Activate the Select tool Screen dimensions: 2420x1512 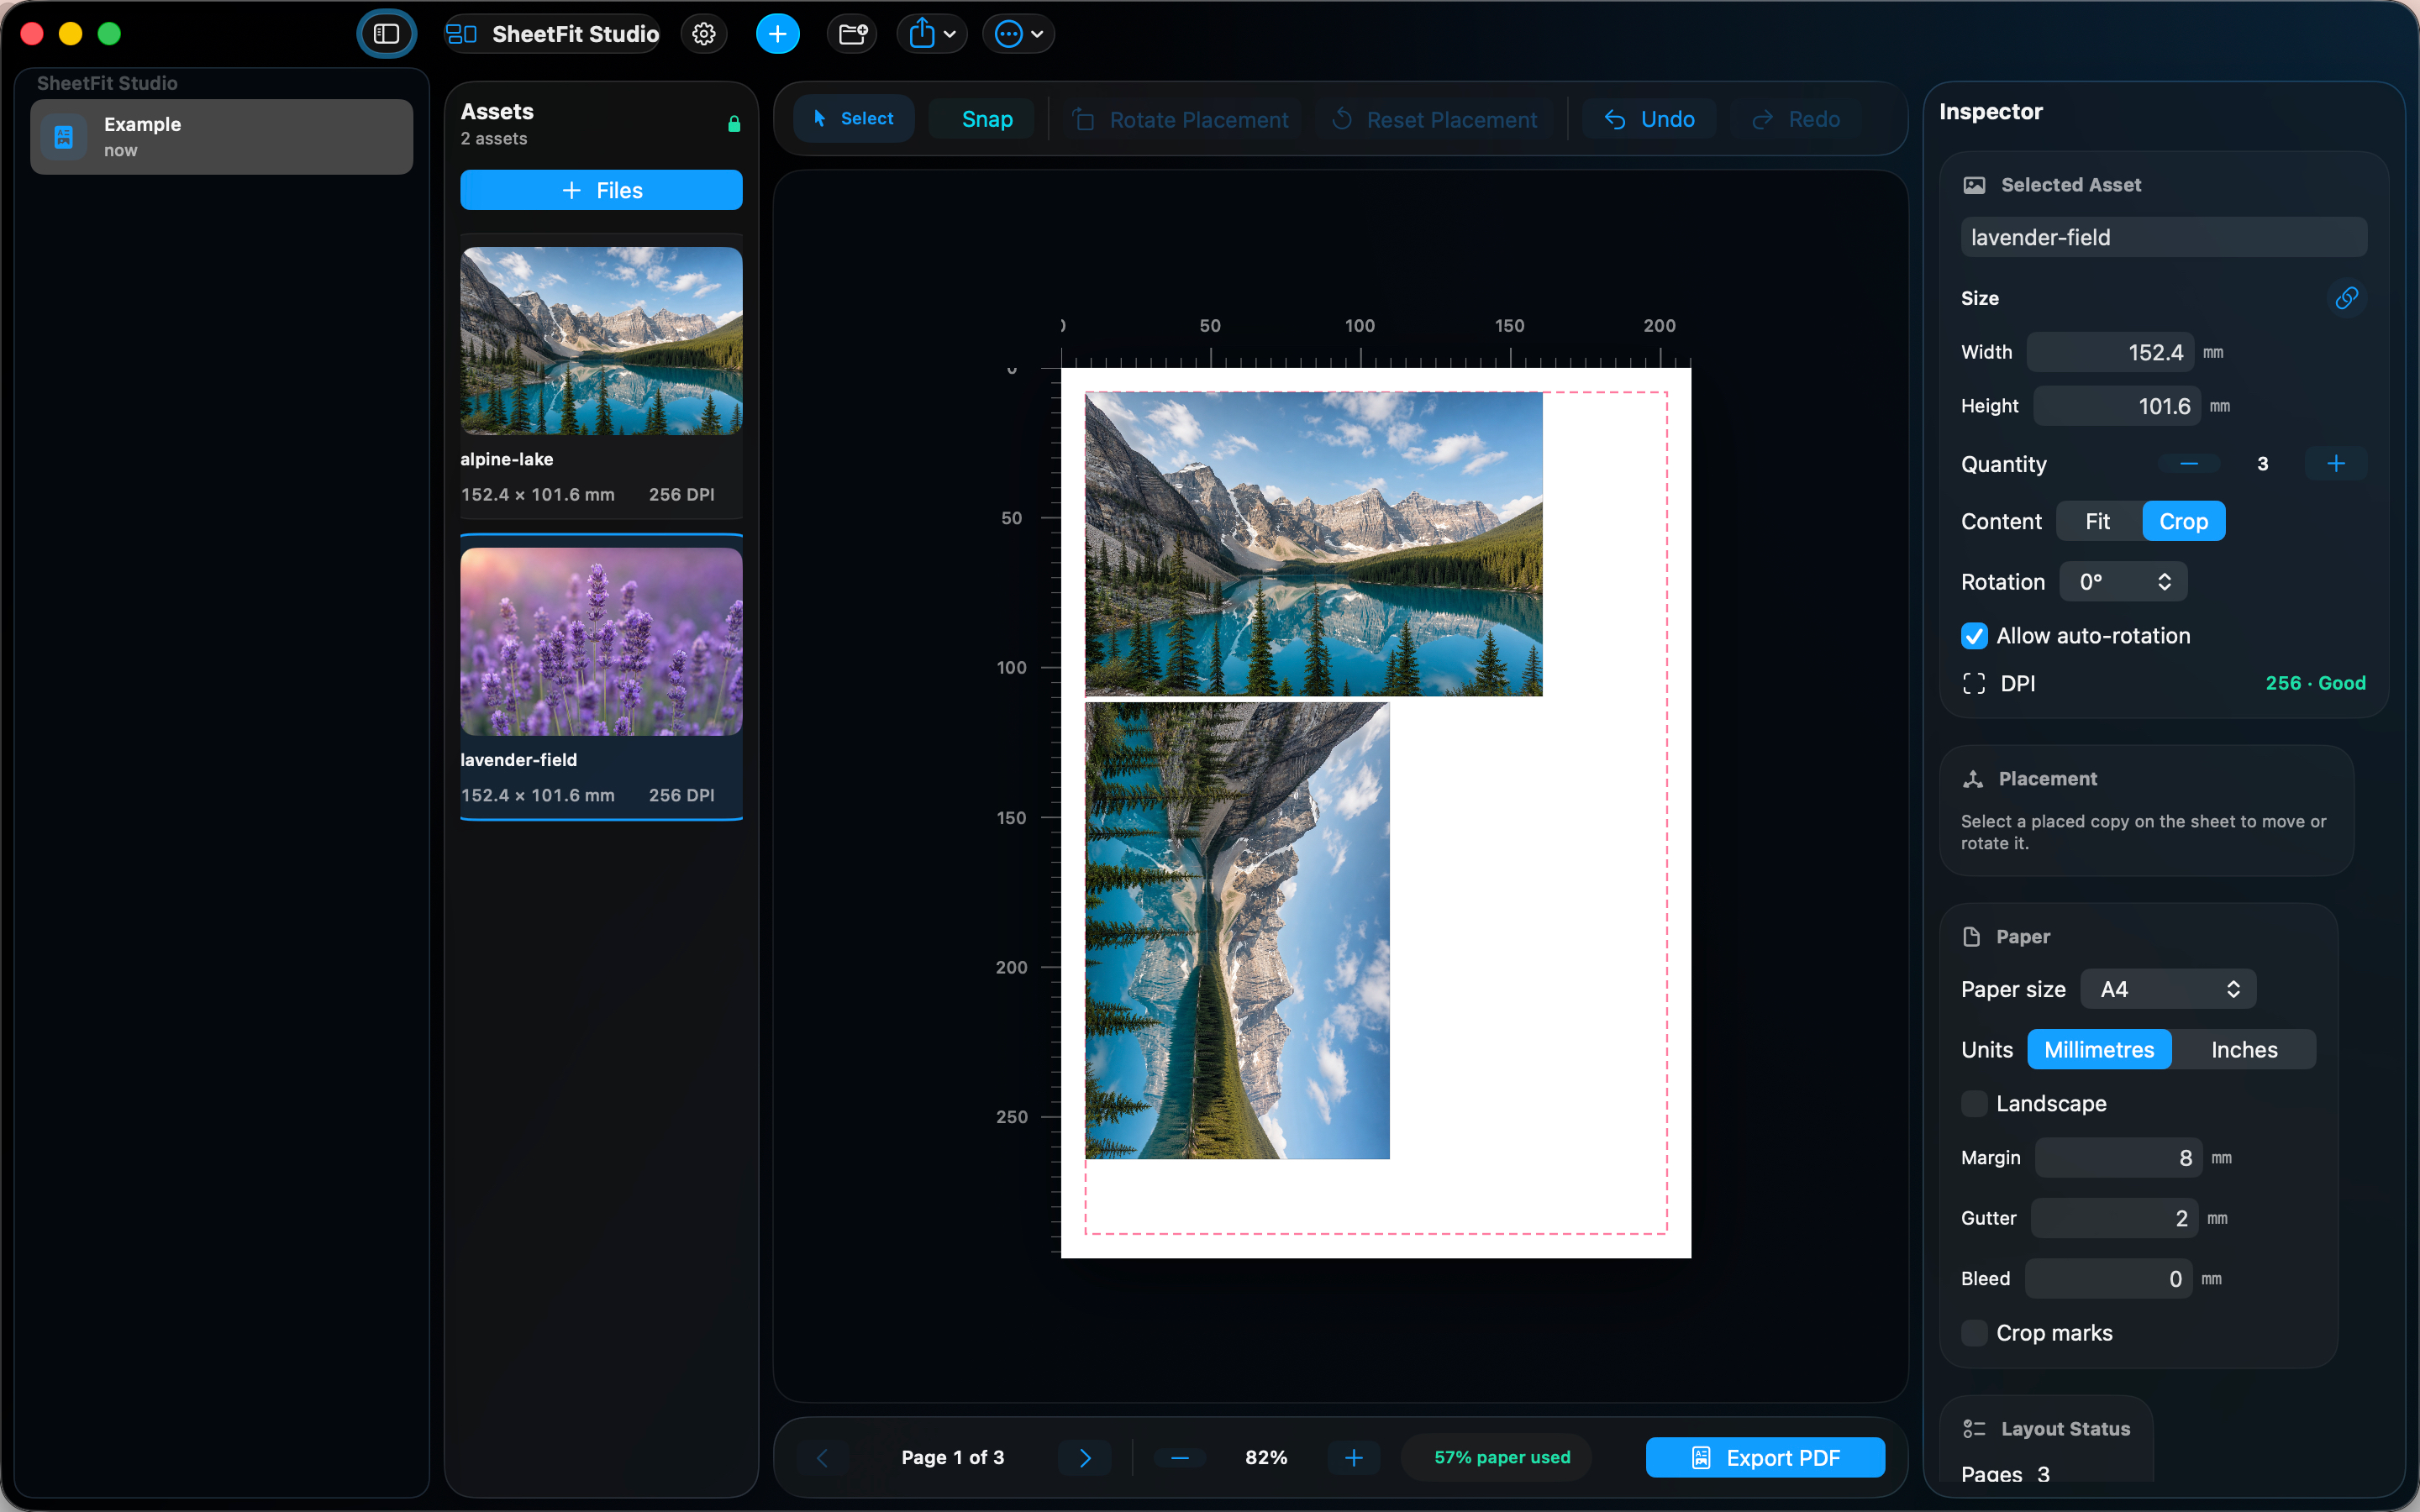853,119
